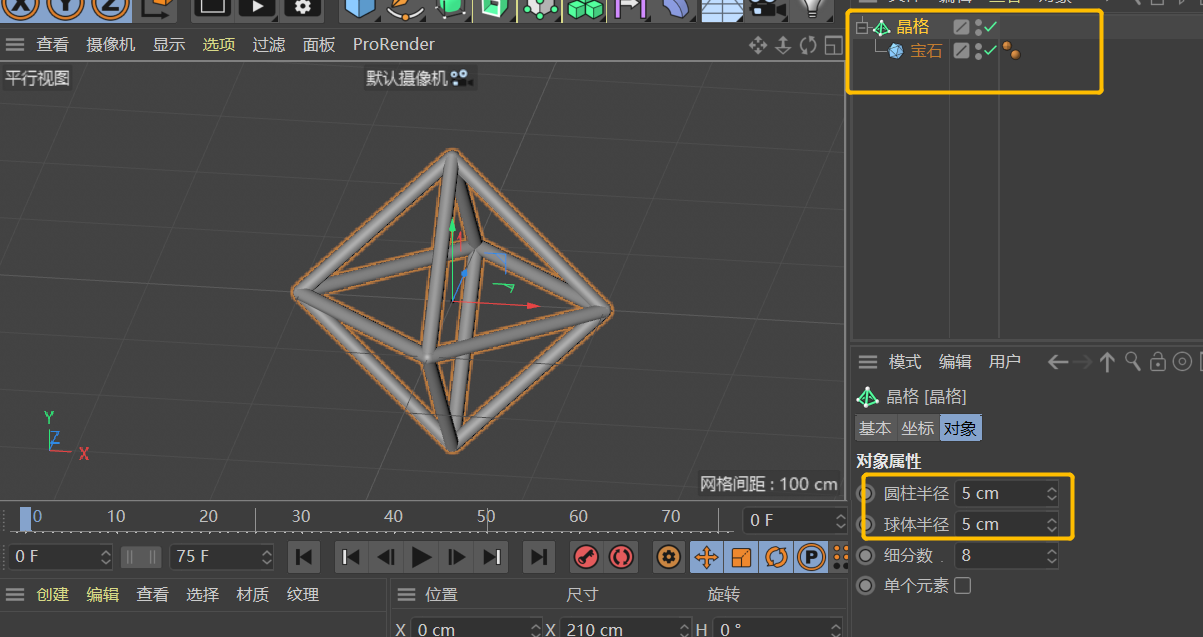Switch to the 基本 tab
1203x637 pixels.
(875, 428)
